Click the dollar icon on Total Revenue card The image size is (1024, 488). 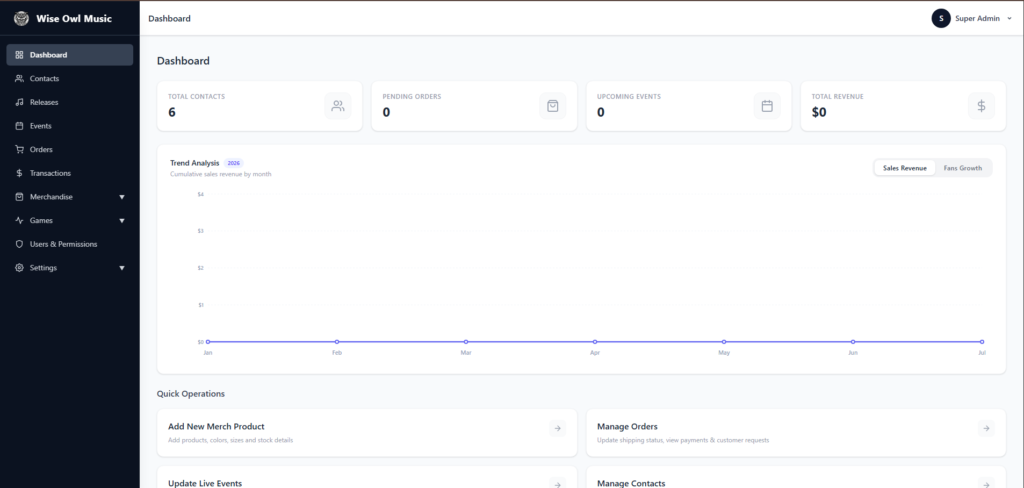pos(982,106)
